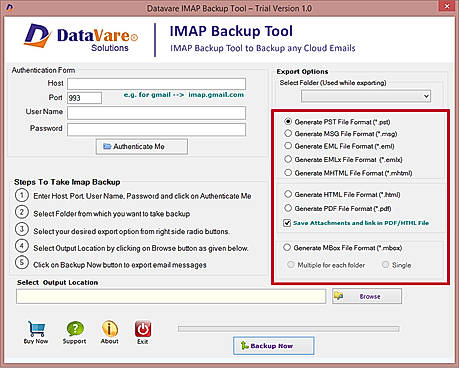Select Generate MHTML File Format option
Image resolution: width=459 pixels, height=368 pixels.
coord(288,173)
